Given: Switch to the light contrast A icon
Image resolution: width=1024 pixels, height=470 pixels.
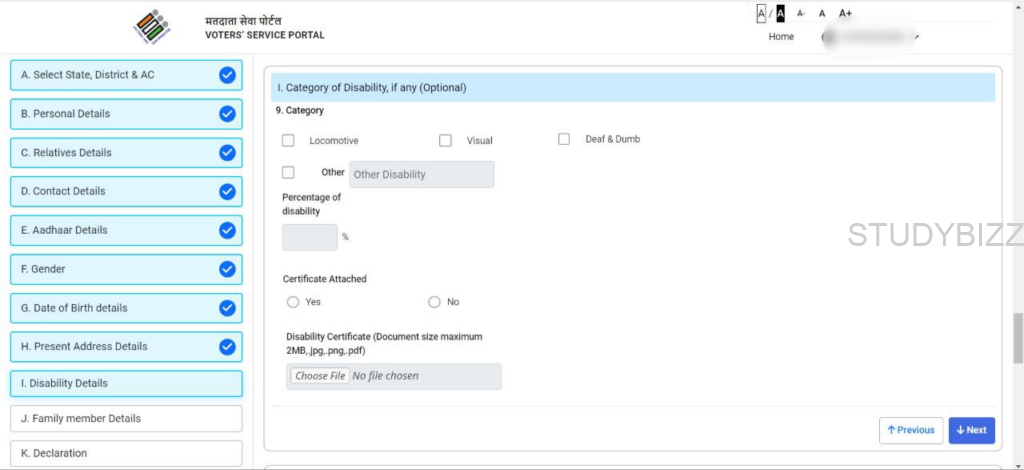Looking at the screenshot, I should point(761,13).
